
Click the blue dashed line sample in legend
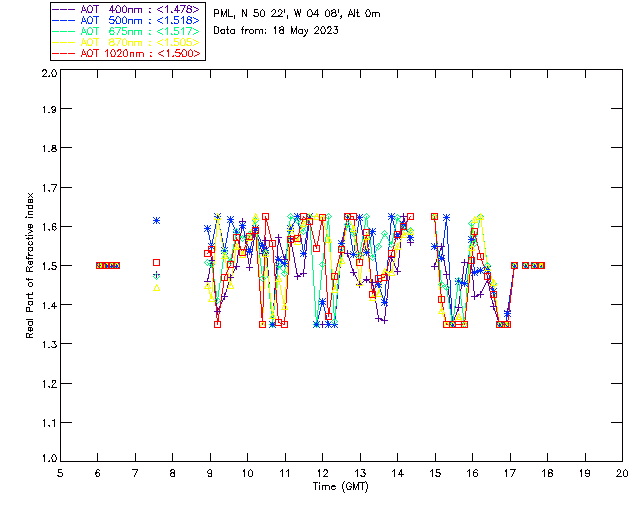point(64,20)
